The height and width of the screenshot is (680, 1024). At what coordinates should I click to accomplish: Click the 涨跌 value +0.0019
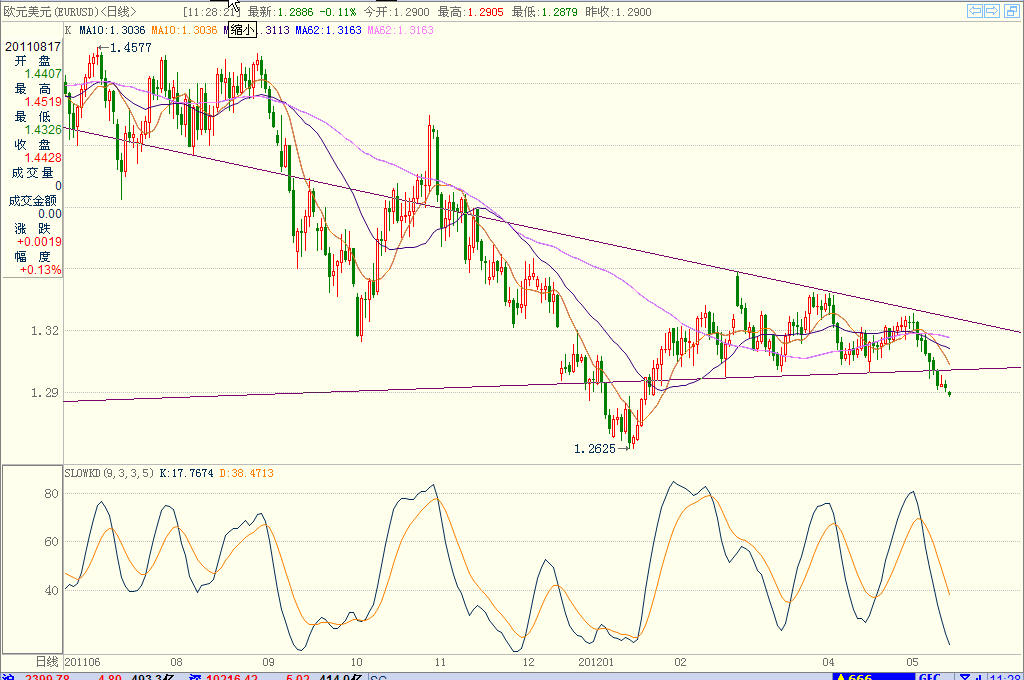click(39, 242)
